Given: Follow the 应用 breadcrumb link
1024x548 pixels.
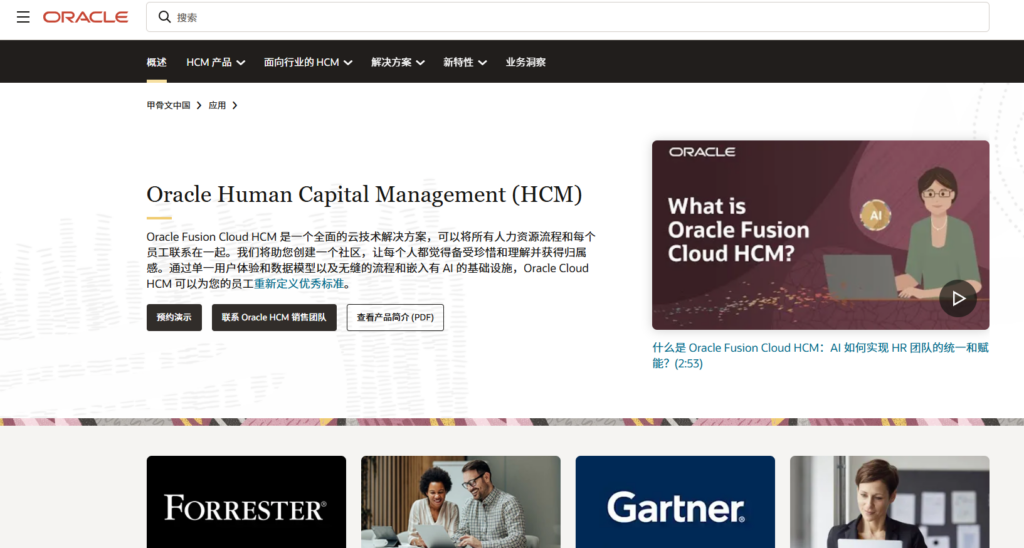Looking at the screenshot, I should [x=217, y=105].
